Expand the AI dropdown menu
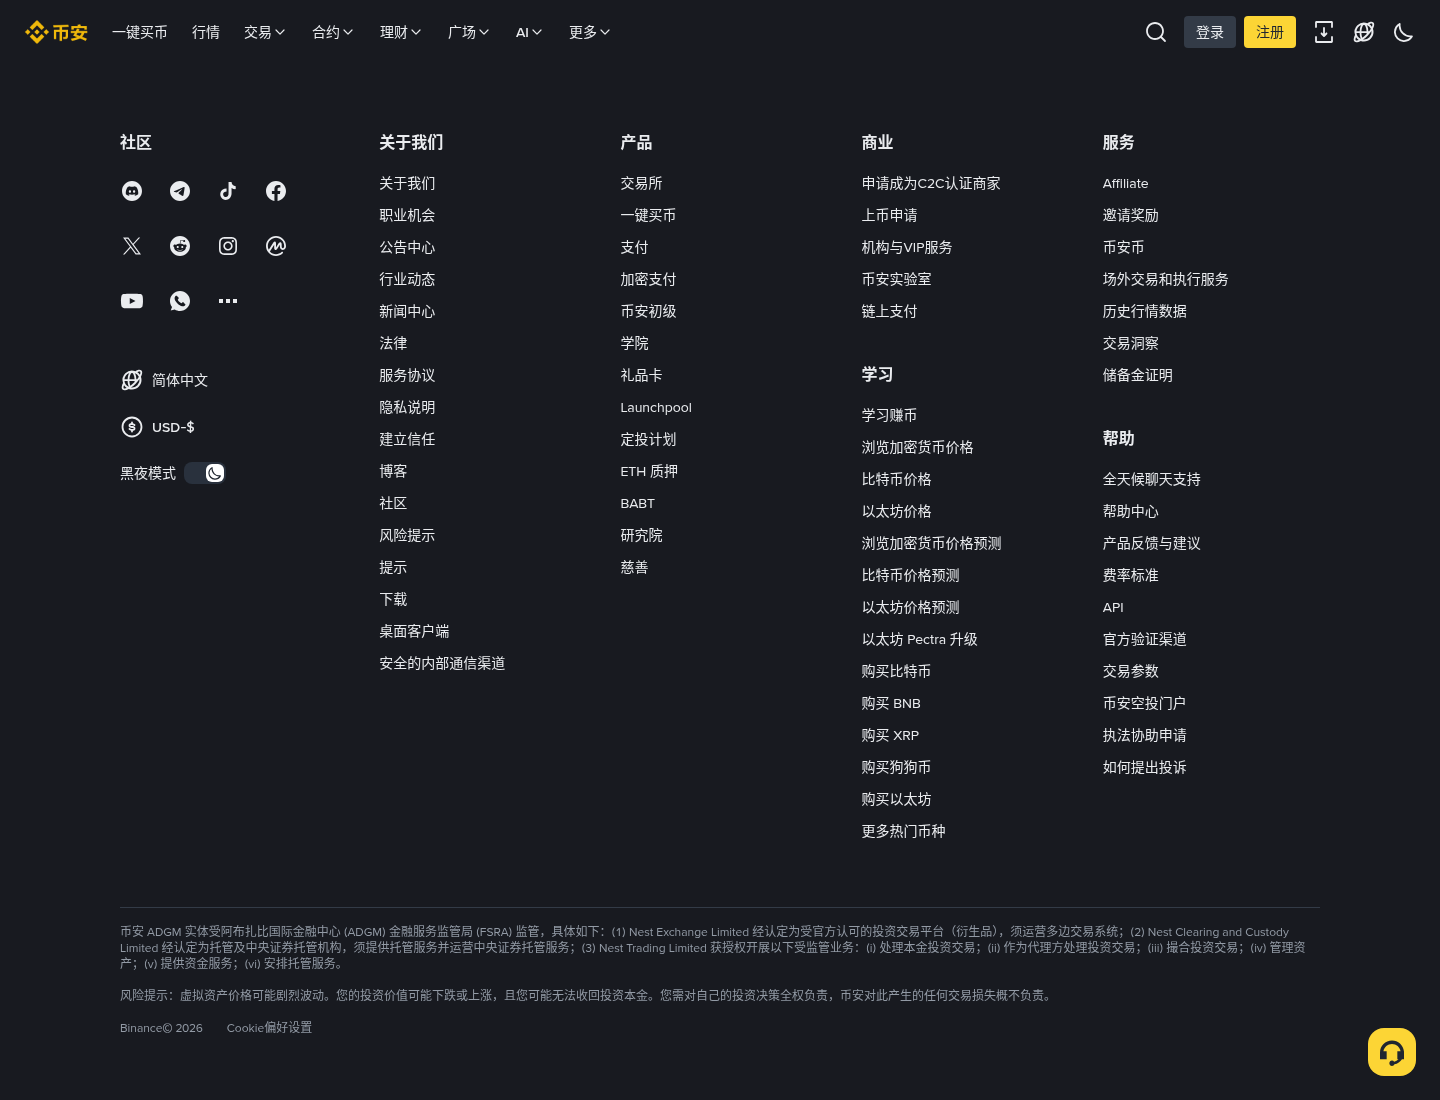The image size is (1440, 1100). [x=529, y=32]
